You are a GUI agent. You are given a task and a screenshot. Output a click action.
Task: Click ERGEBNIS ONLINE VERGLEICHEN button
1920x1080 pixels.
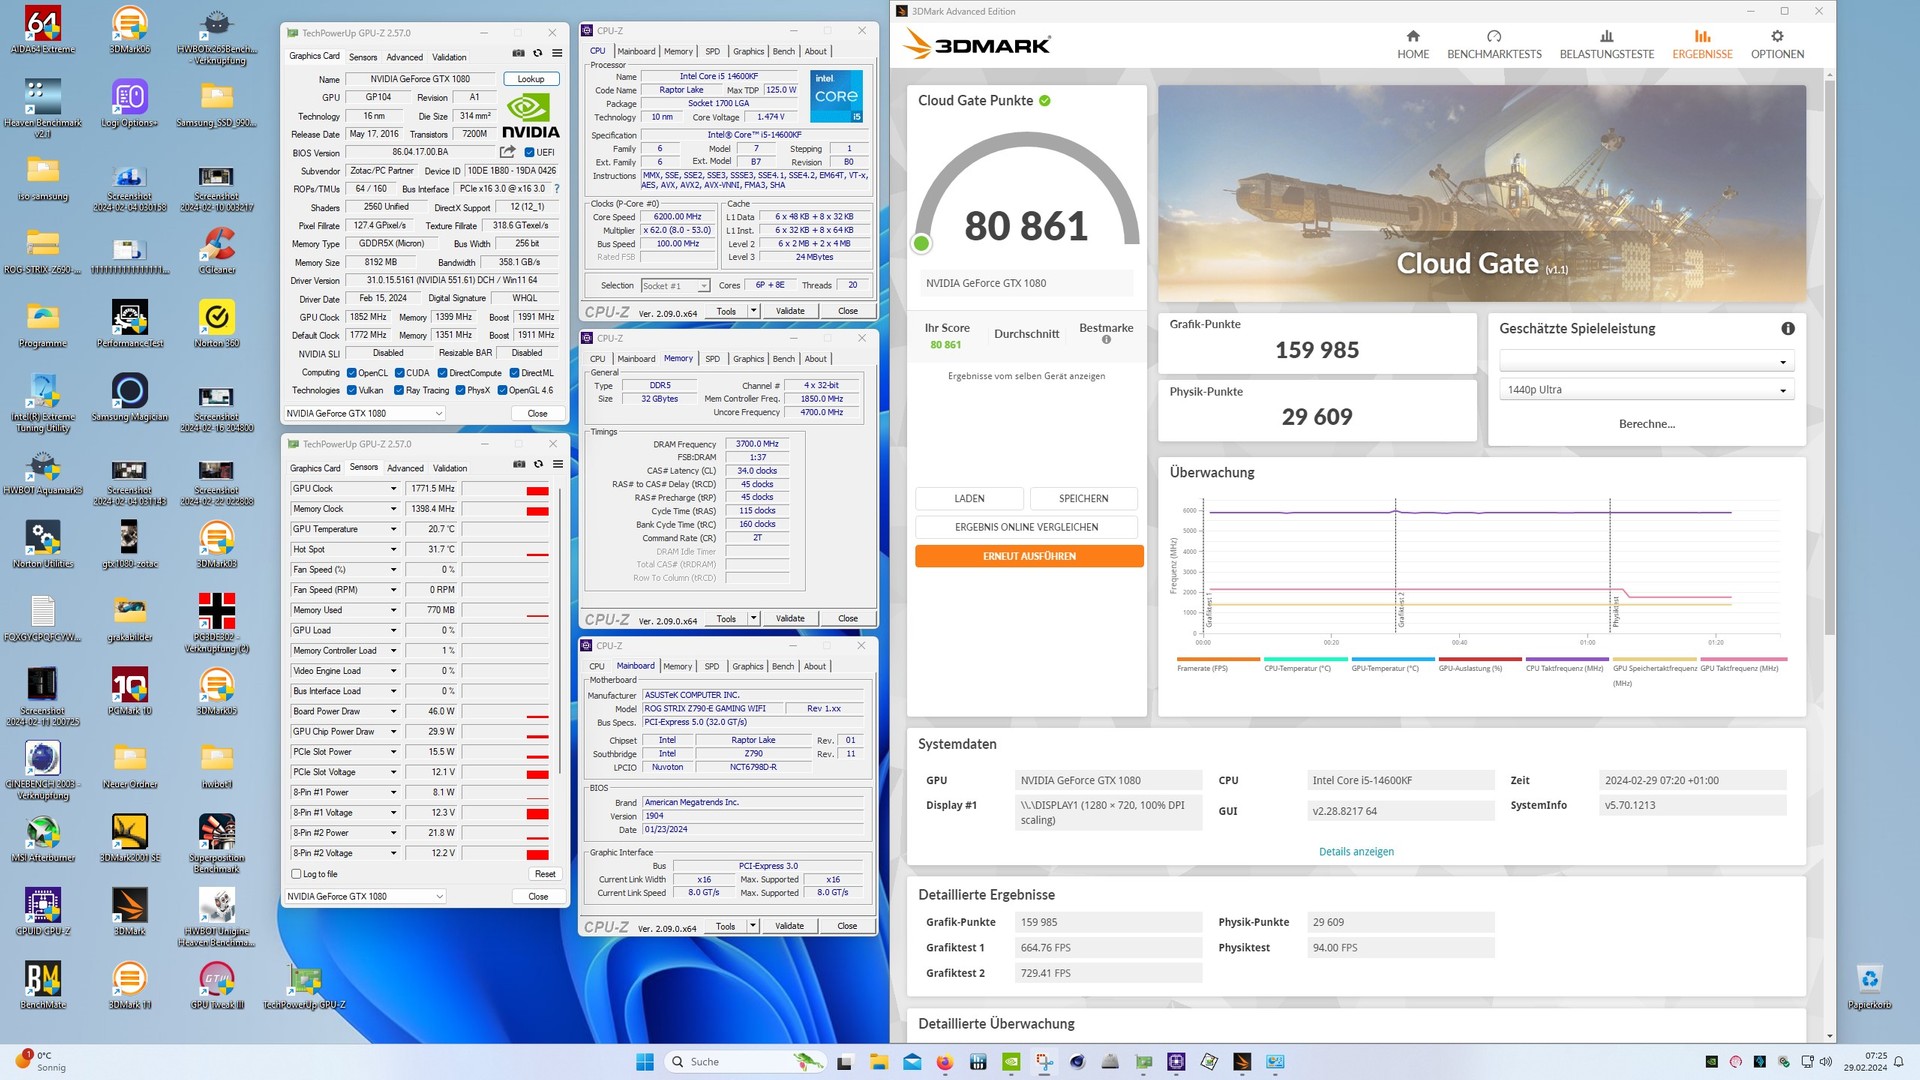pyautogui.click(x=1026, y=527)
